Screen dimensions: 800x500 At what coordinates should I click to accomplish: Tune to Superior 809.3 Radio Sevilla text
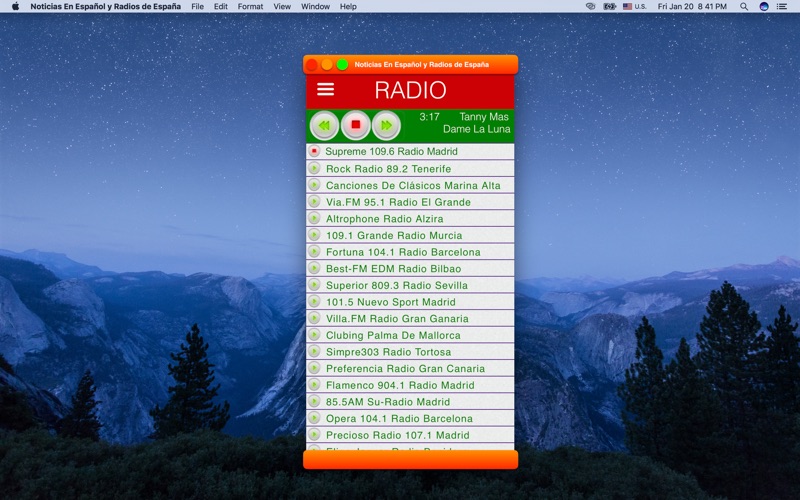(397, 286)
